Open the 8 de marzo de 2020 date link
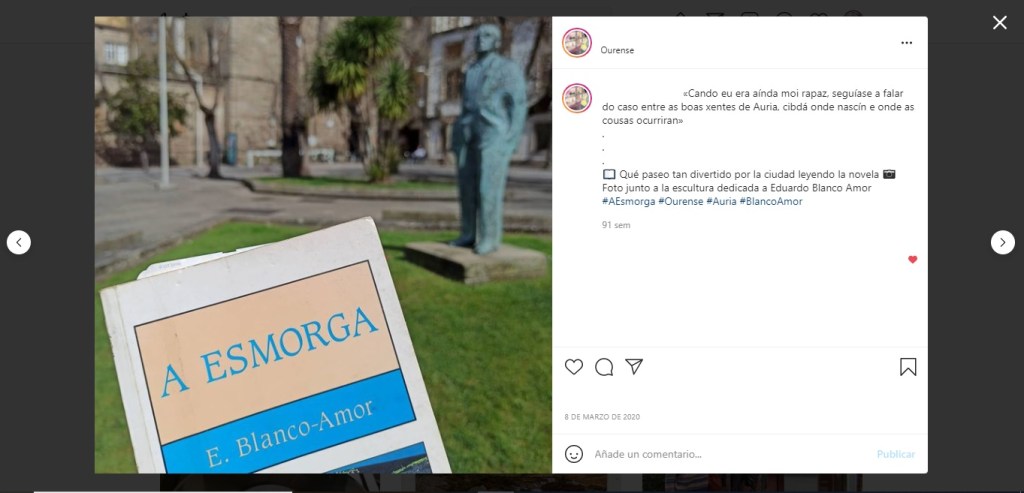 pos(602,417)
